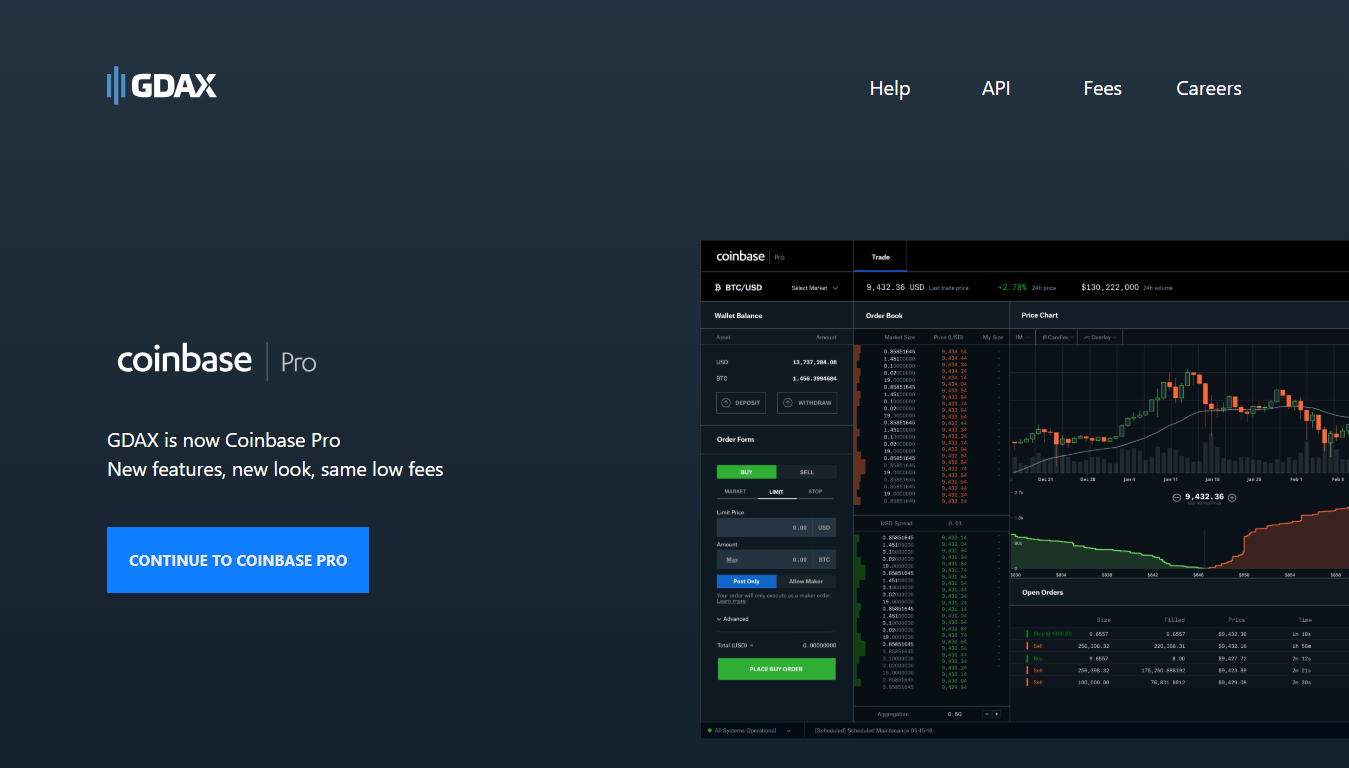Screen dimensions: 1349x768
Task: Click the Limit Price input field
Action: point(776,528)
